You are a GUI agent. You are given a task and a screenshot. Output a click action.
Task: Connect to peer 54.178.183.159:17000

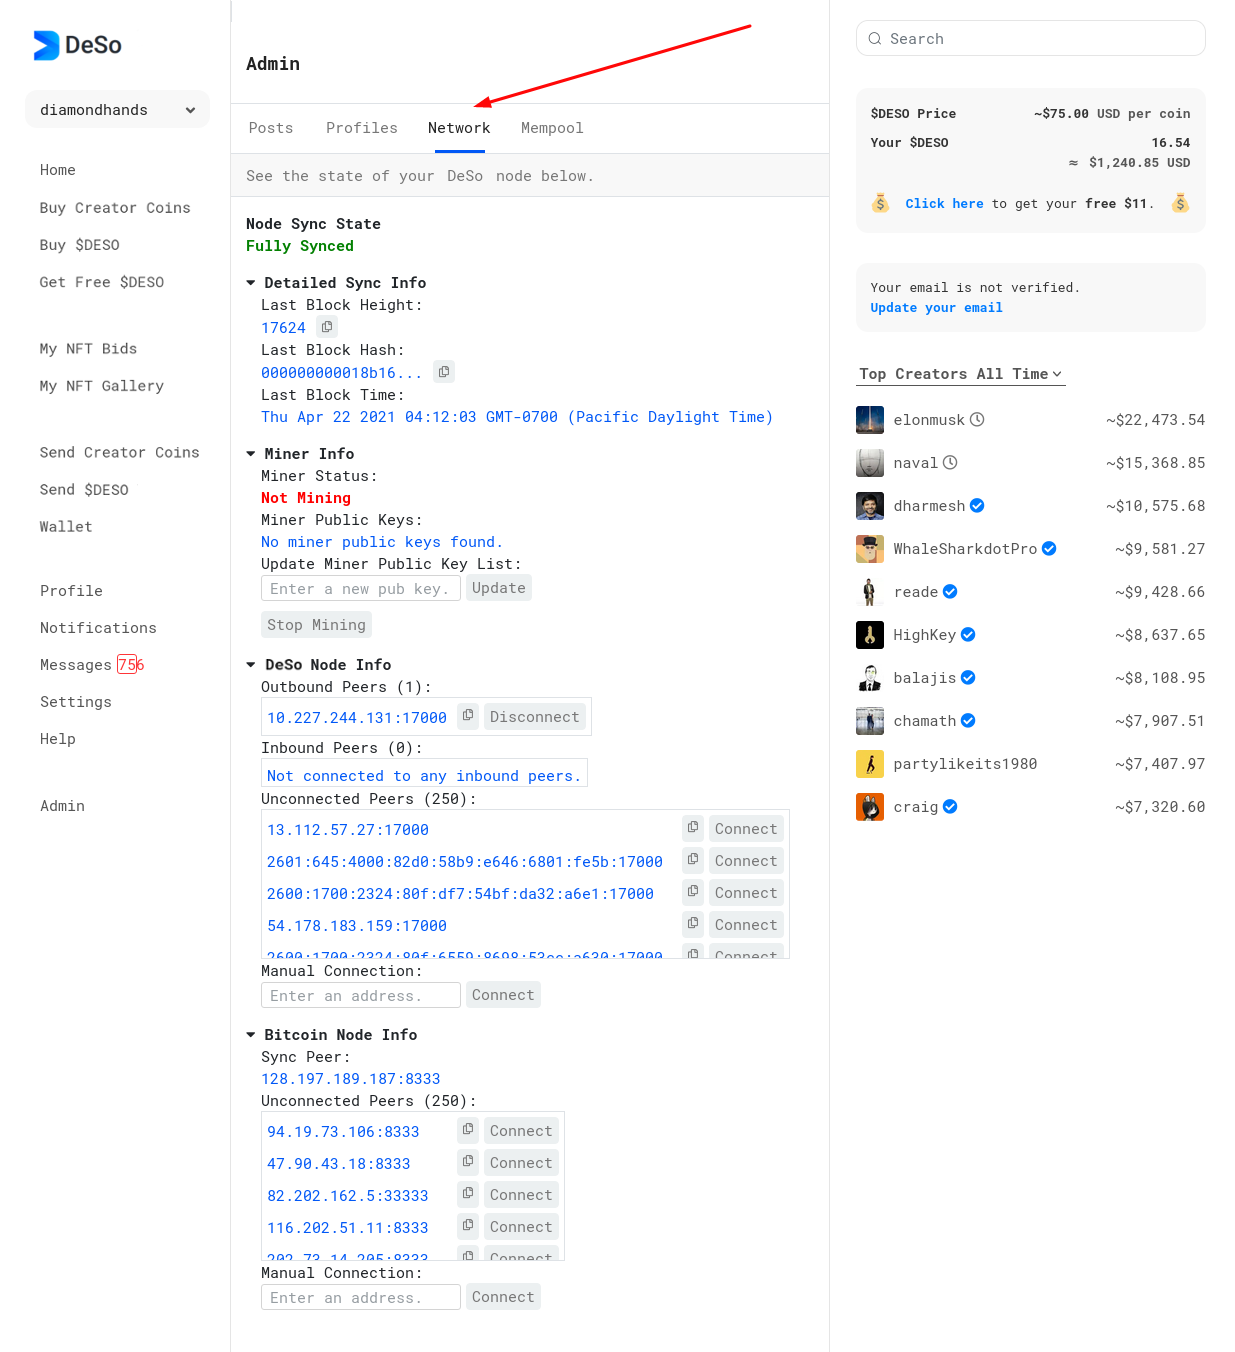[x=746, y=925]
